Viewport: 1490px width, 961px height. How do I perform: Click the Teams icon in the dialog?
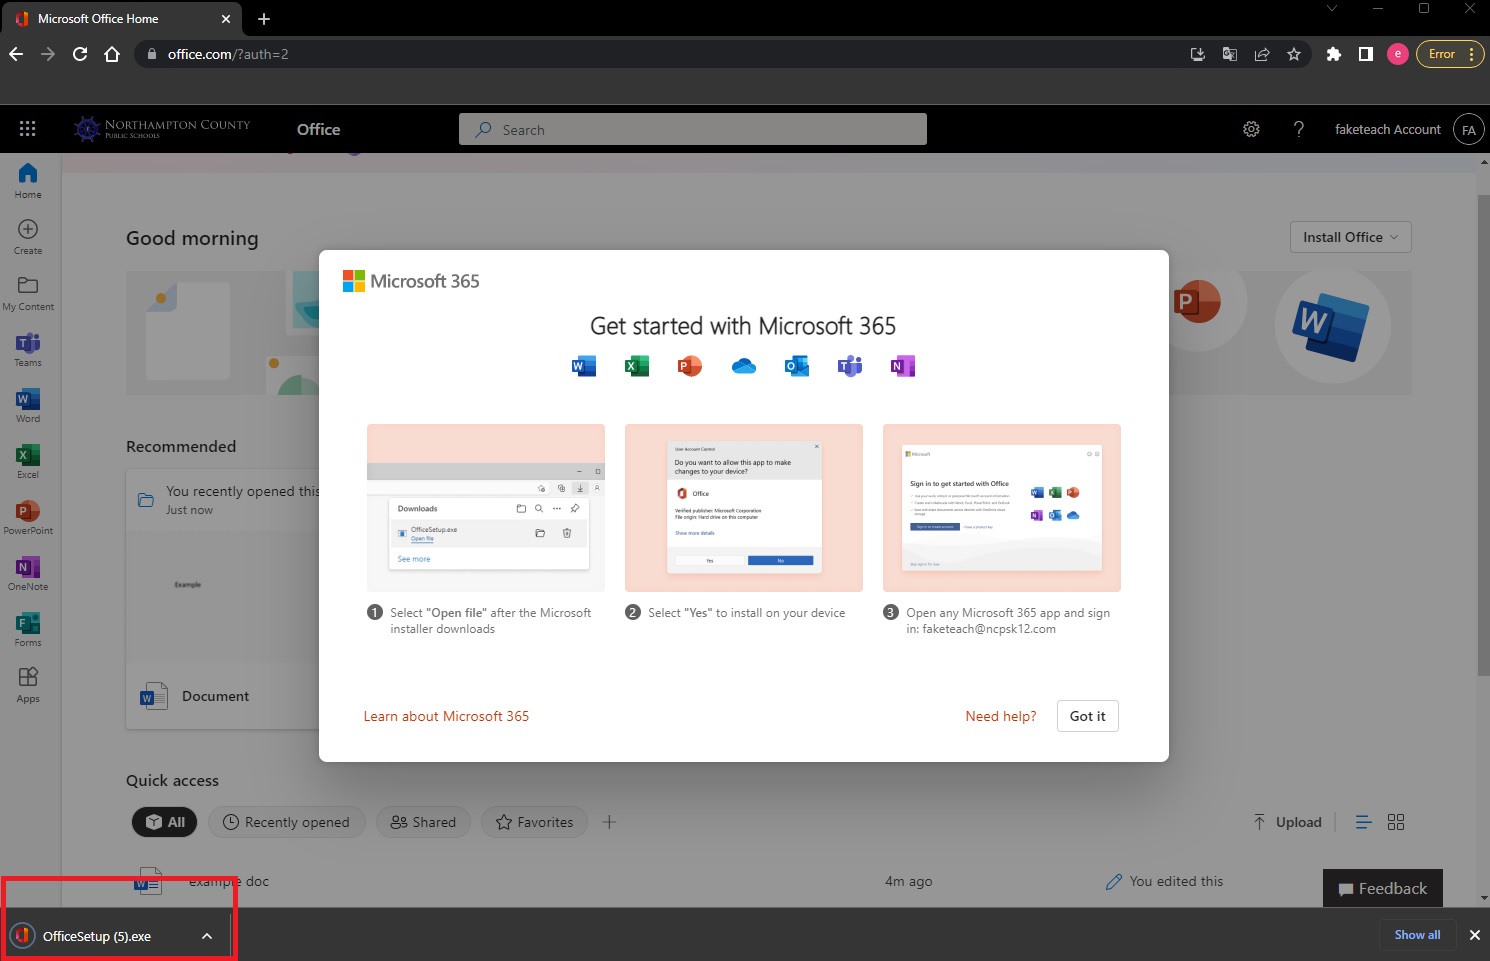coord(850,366)
